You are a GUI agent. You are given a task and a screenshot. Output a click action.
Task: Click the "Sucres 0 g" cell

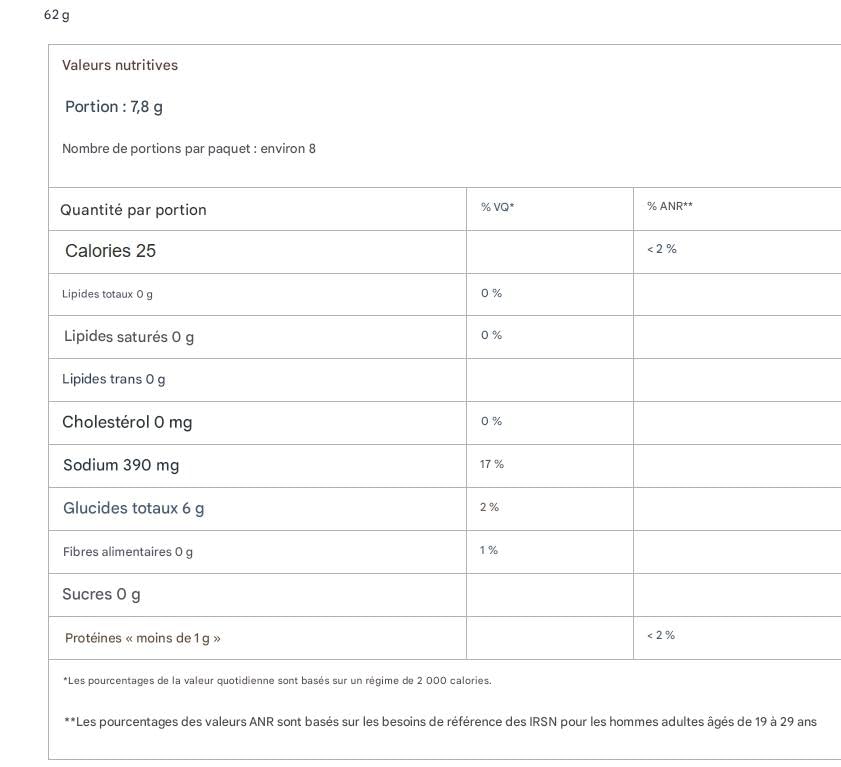tap(101, 594)
